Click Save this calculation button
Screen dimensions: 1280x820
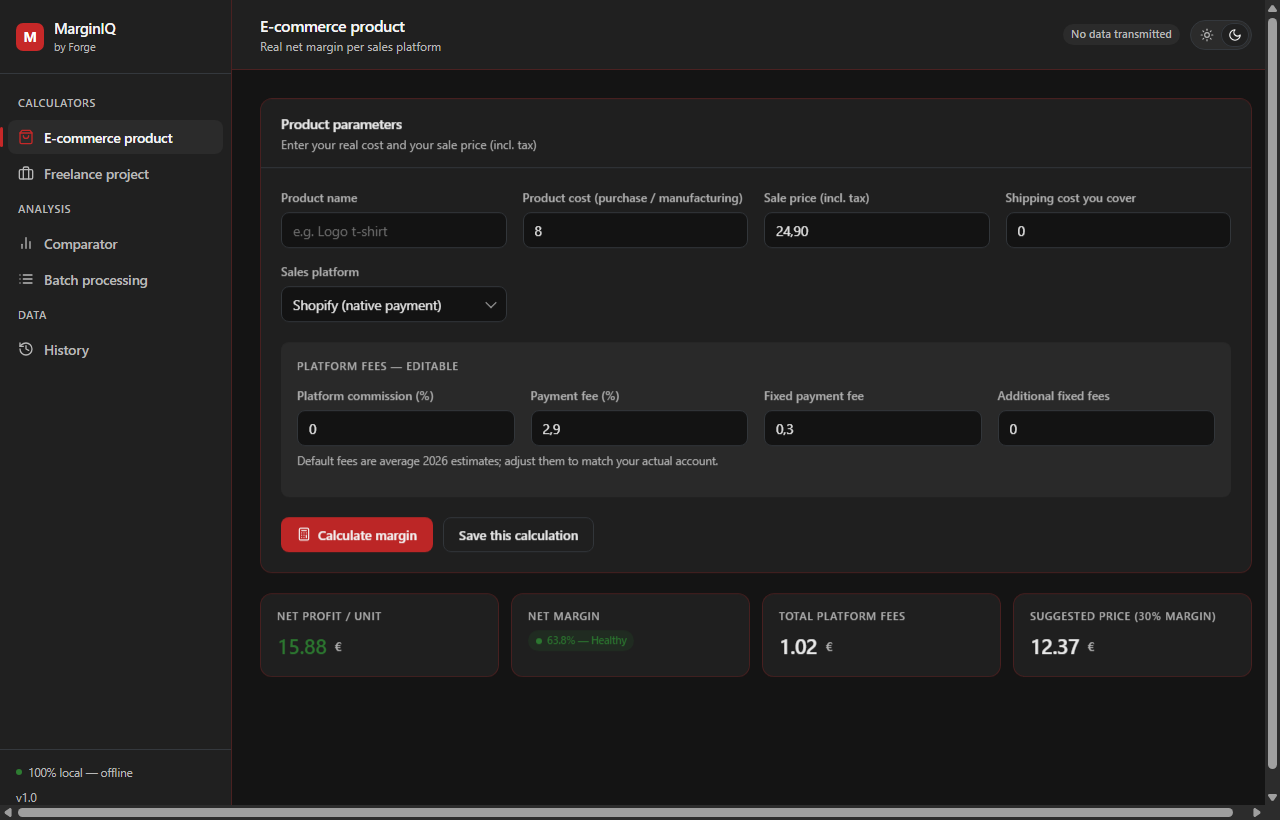(518, 535)
